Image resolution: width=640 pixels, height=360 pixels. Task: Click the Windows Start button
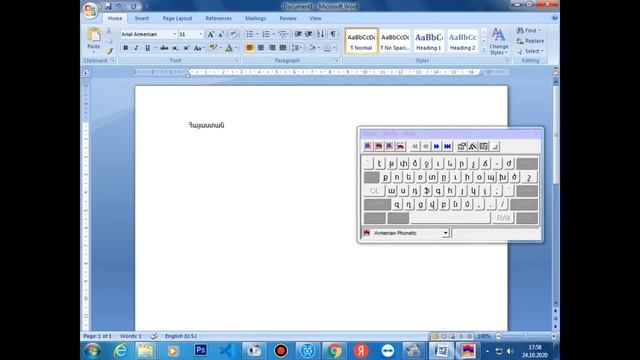[x=92, y=351]
